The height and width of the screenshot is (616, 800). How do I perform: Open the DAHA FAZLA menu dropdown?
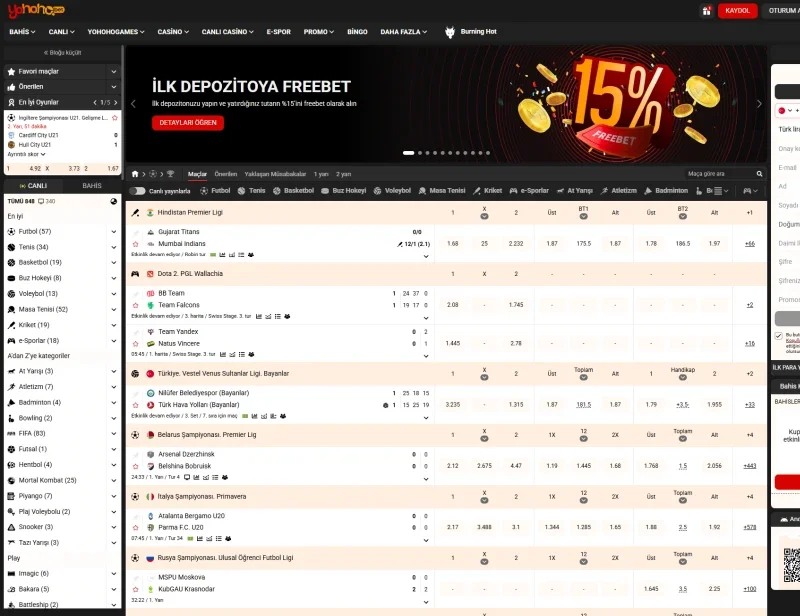pyautogui.click(x=404, y=32)
